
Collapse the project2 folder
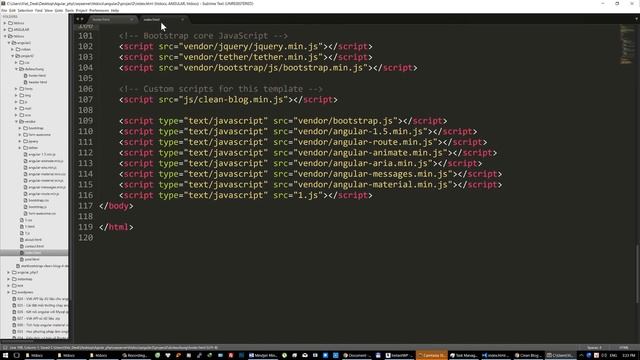point(13,56)
